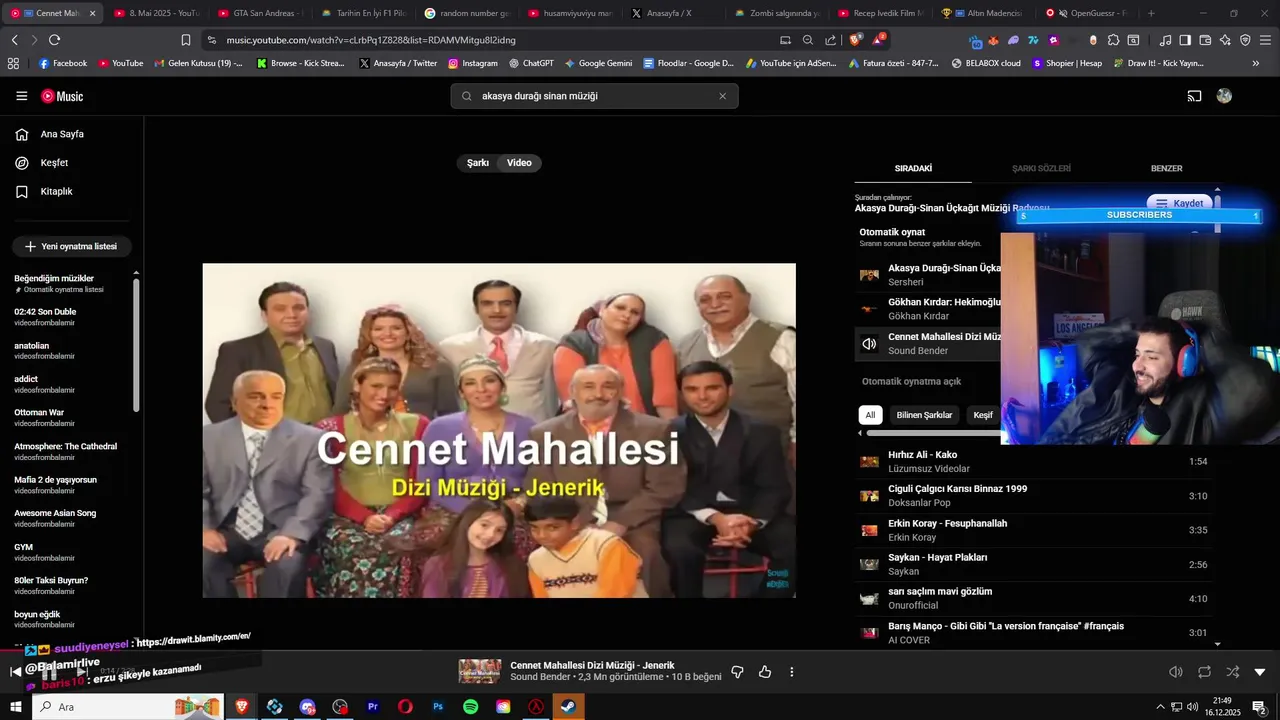The height and width of the screenshot is (720, 1280).
Task: Switch to Video mode
Action: (x=519, y=163)
